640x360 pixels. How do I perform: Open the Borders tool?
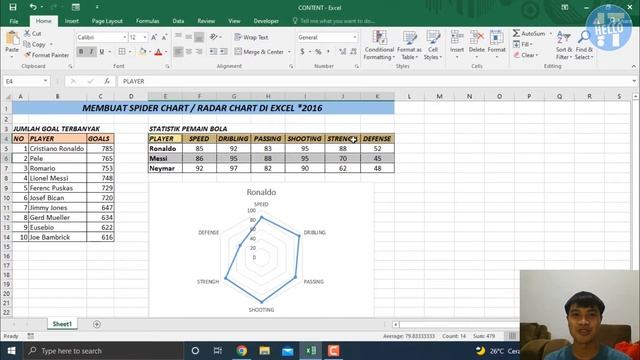coord(122,52)
